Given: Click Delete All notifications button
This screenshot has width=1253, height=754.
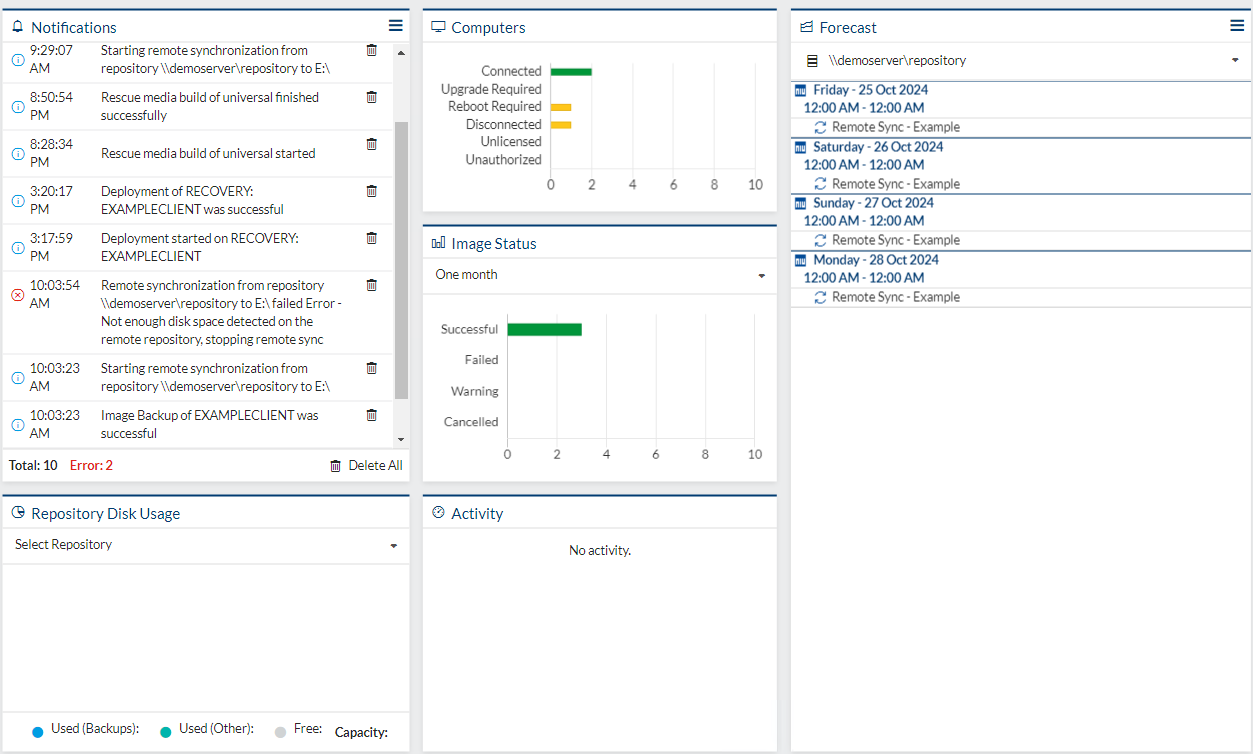Looking at the screenshot, I should pyautogui.click(x=366, y=465).
